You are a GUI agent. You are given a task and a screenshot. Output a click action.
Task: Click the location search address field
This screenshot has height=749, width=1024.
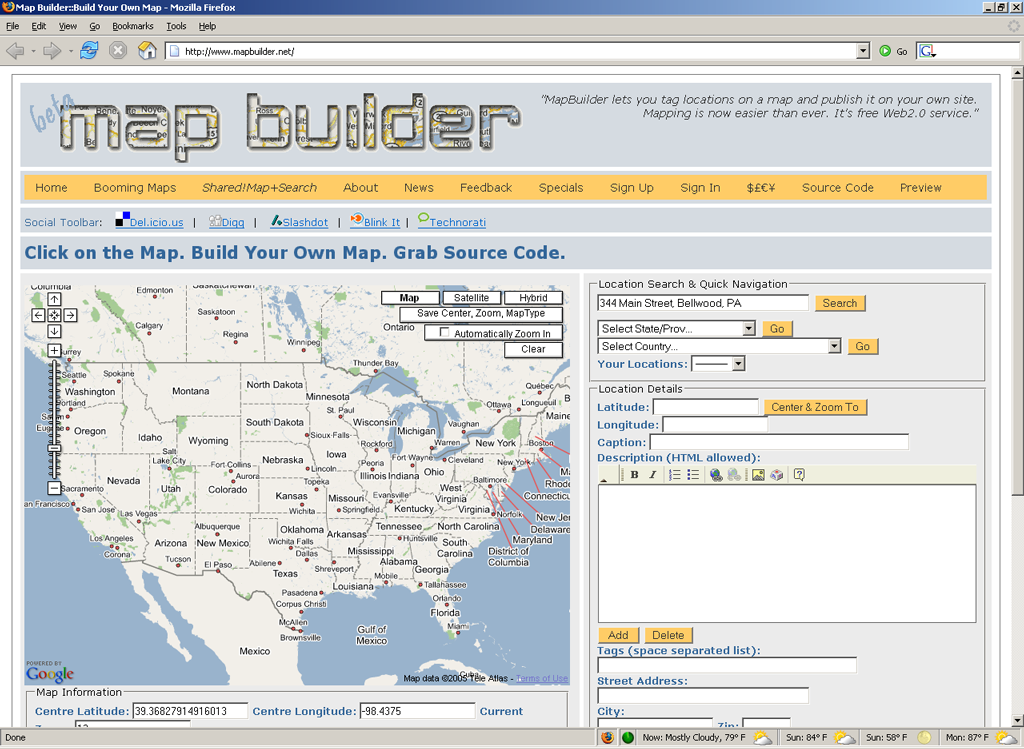[x=703, y=303]
